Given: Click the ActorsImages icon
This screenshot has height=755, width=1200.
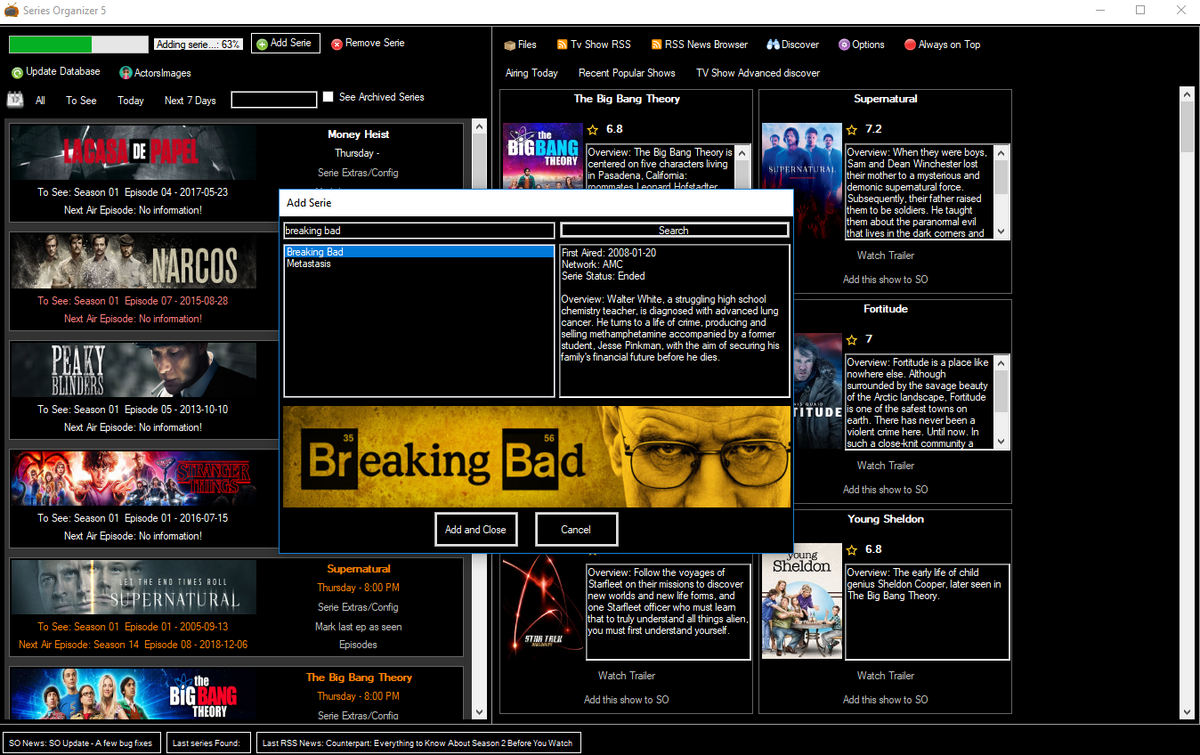Looking at the screenshot, I should [126, 72].
